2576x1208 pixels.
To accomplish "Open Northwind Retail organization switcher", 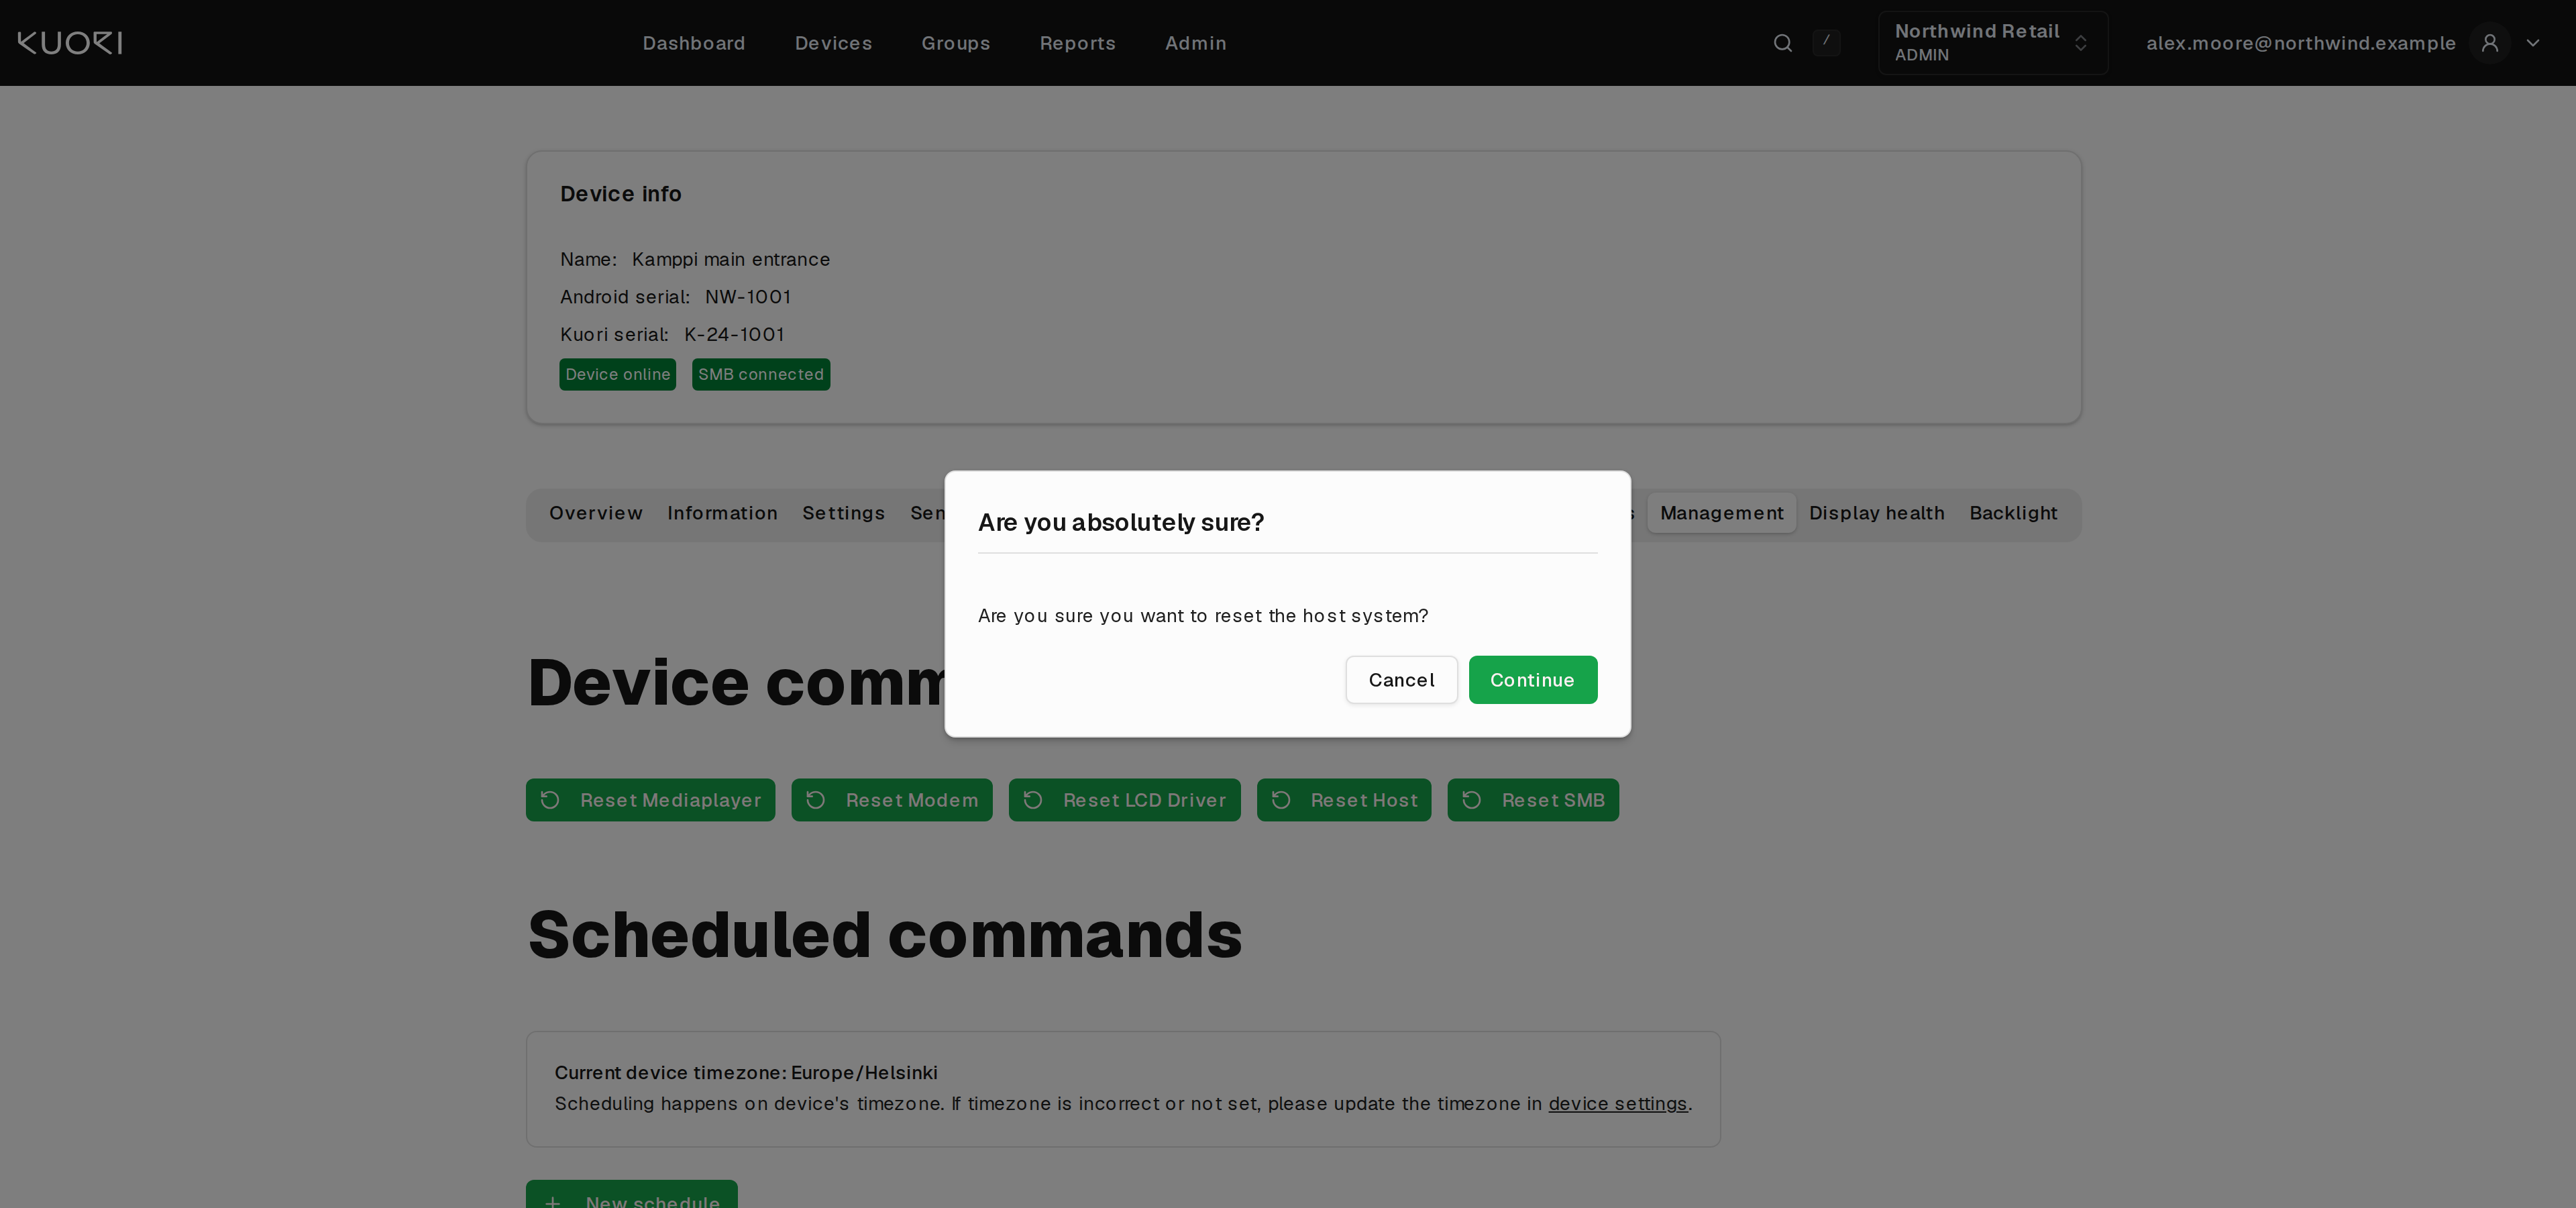I will (x=1992, y=43).
